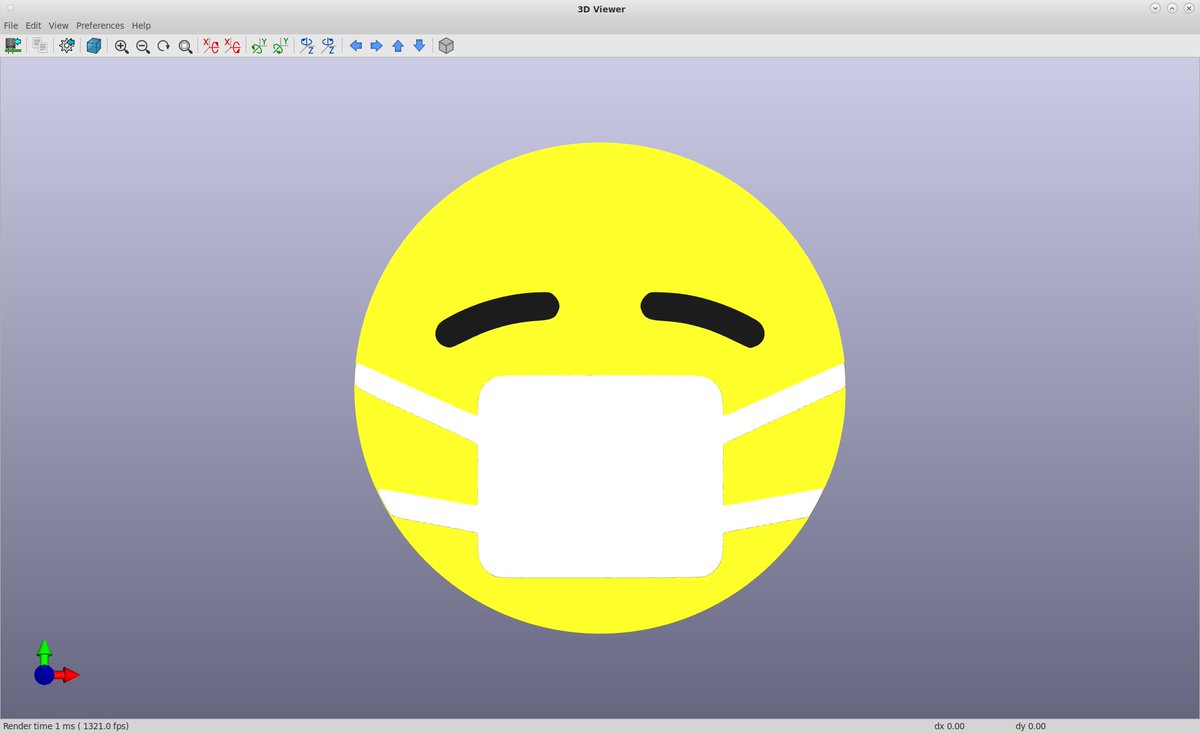
Task: Open the File menu
Action: click(11, 25)
